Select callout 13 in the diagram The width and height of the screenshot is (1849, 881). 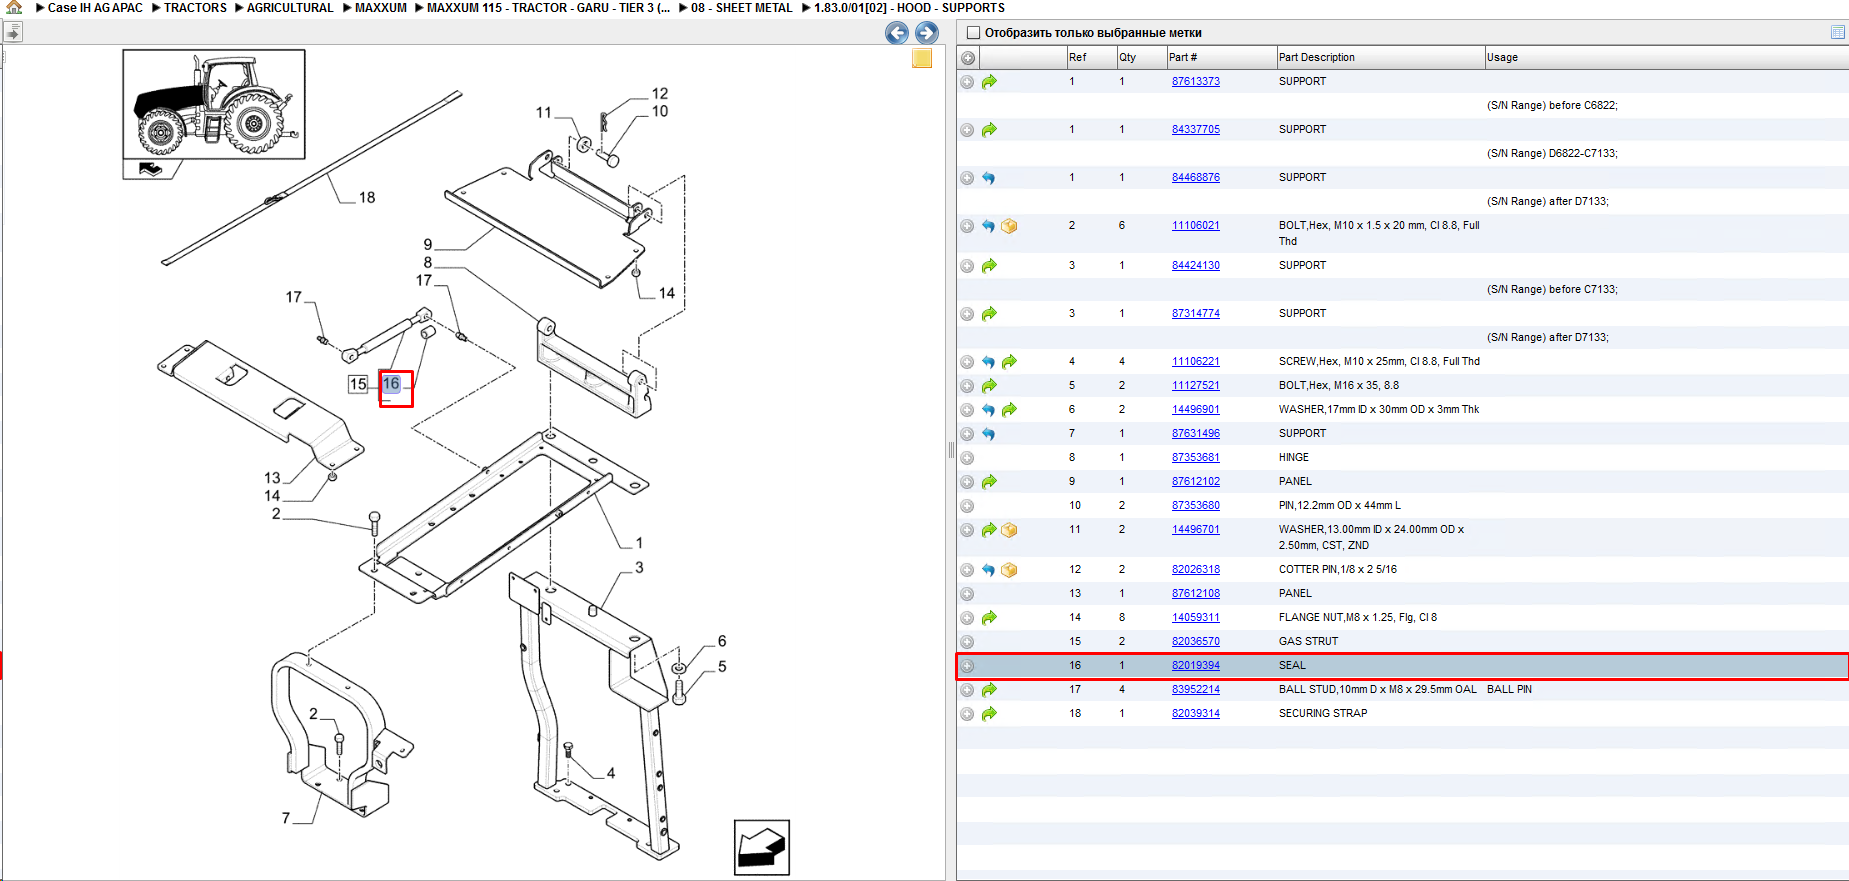click(x=272, y=478)
